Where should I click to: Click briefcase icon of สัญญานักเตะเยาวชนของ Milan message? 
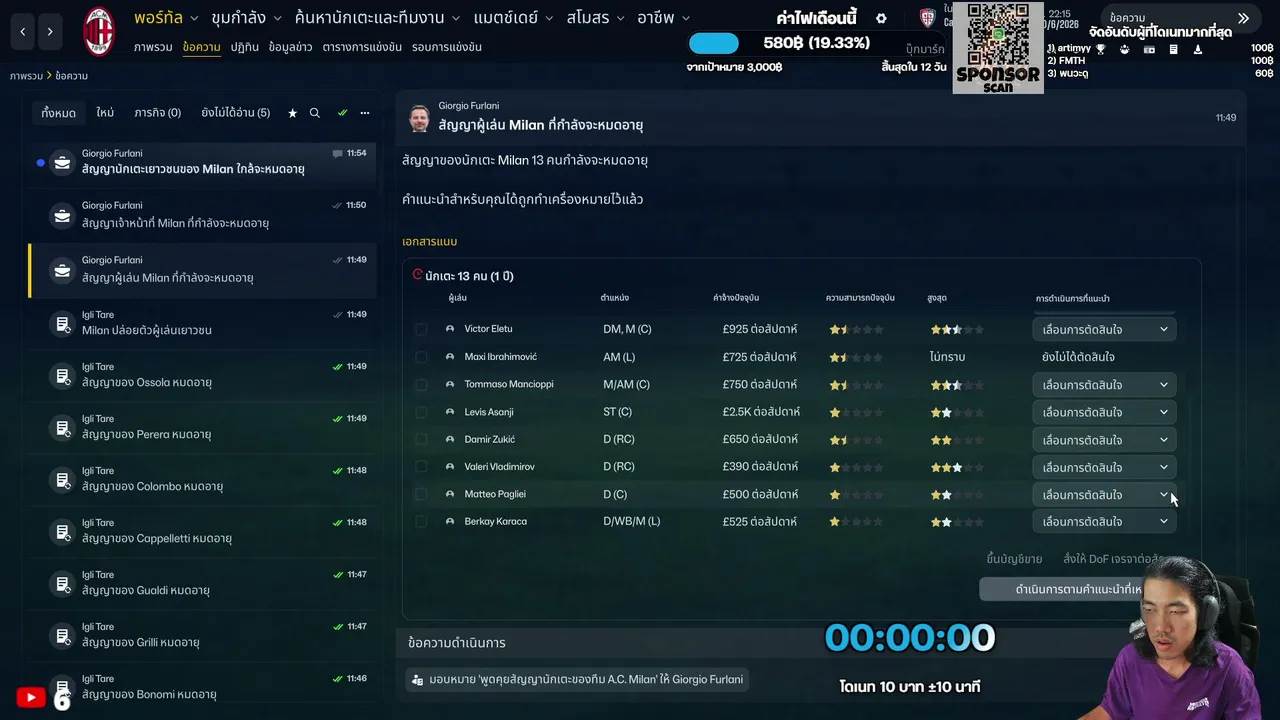click(62, 162)
